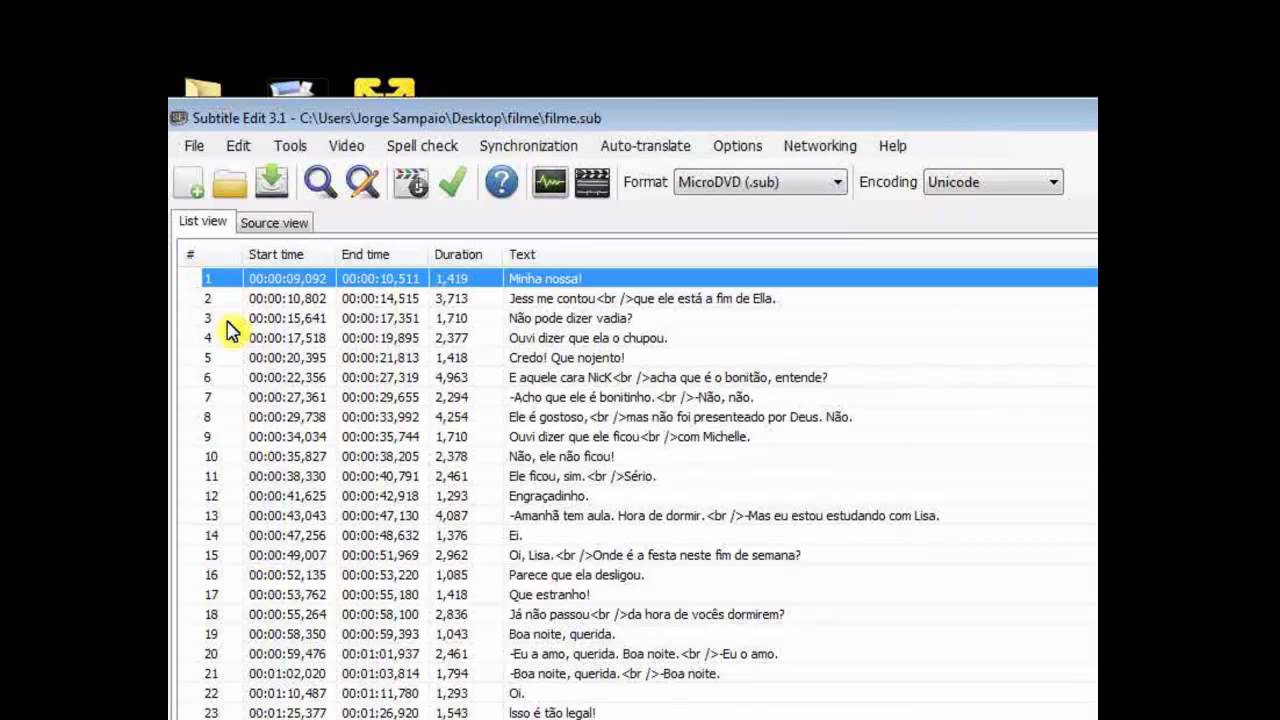Open Find with the magnifier icon
This screenshot has height=720, width=1280.
pyautogui.click(x=320, y=182)
